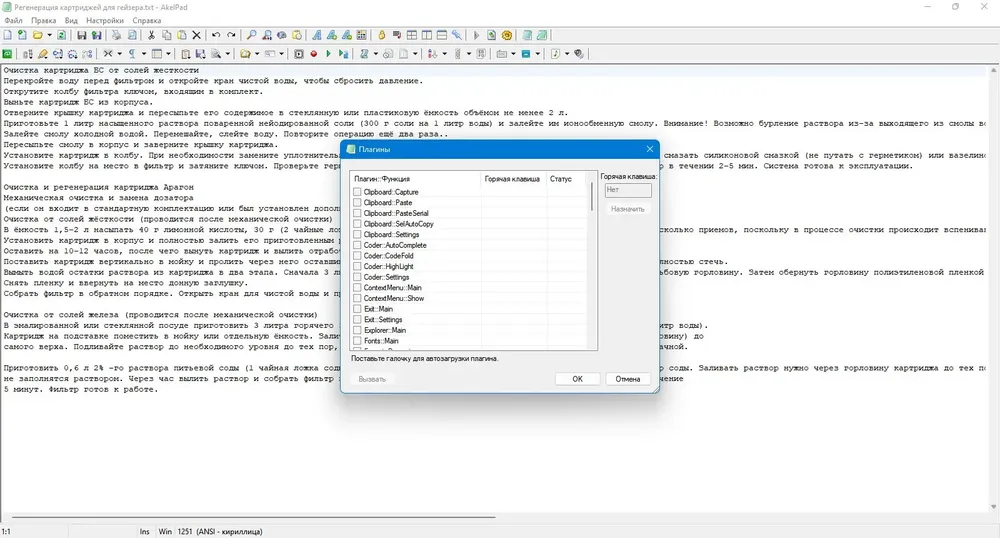
Task: Check the Clipboard::Paste checkbox
Action: [x=357, y=203]
